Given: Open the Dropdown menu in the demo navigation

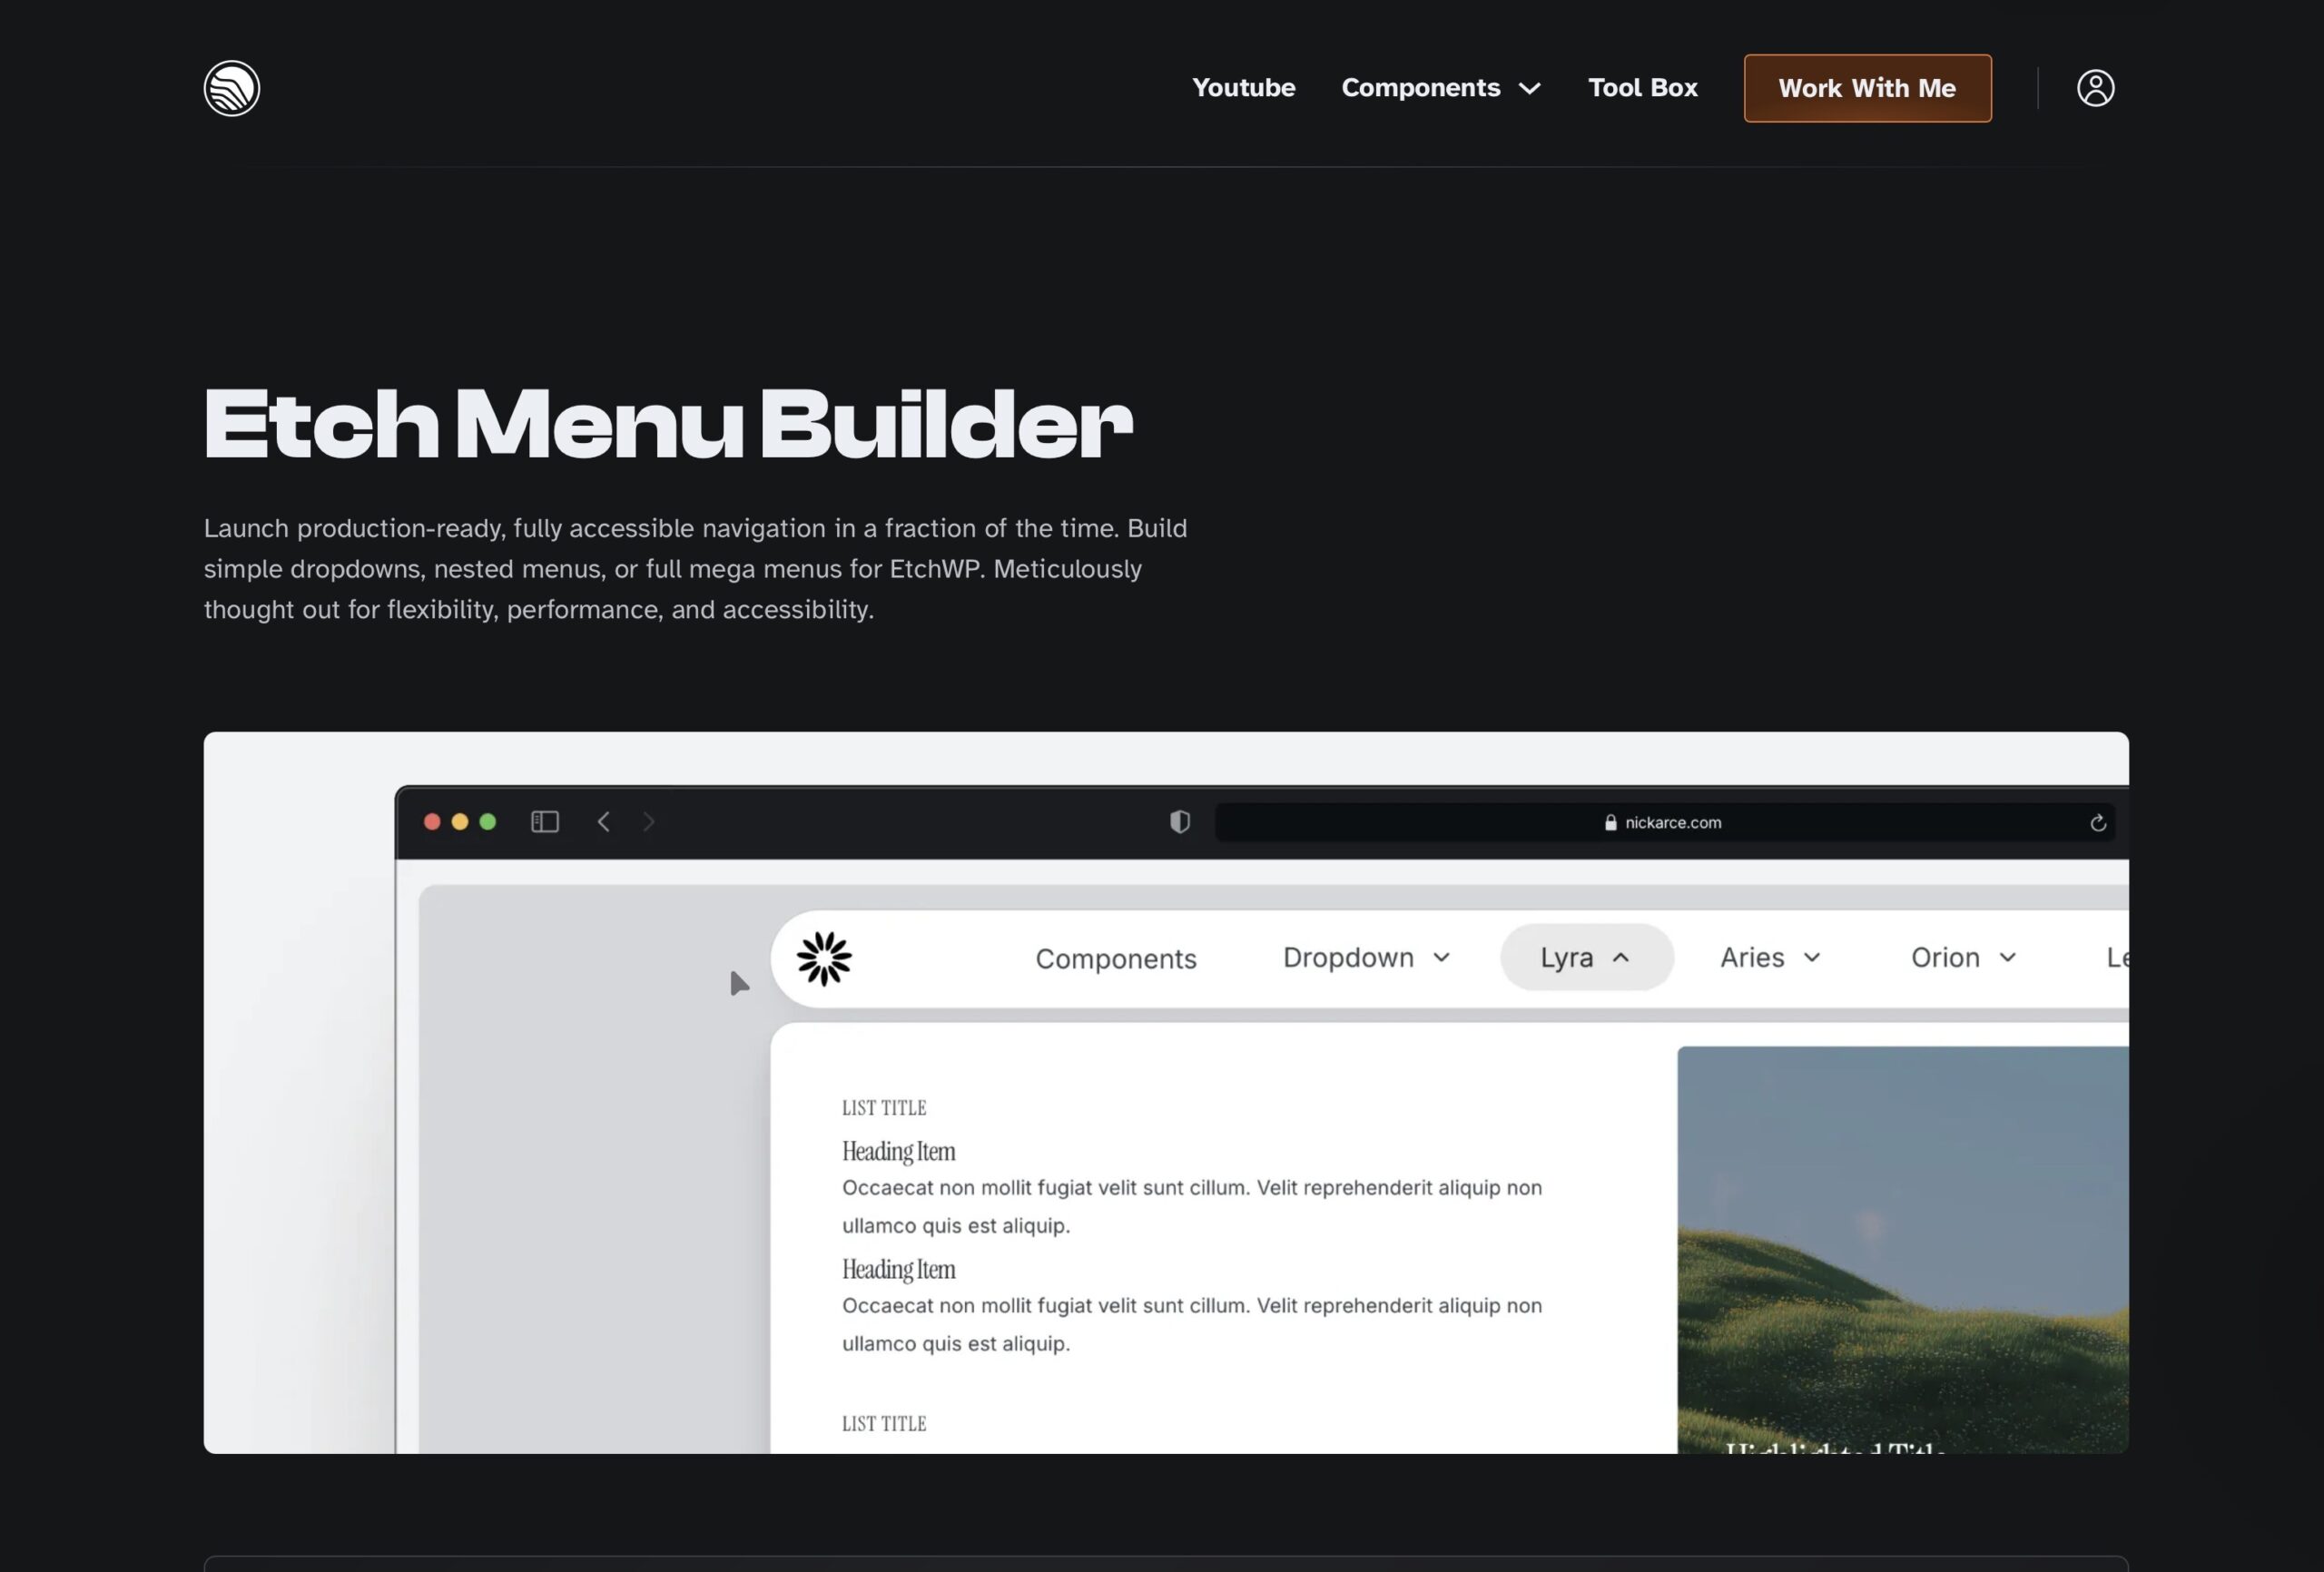Looking at the screenshot, I should click(1366, 957).
